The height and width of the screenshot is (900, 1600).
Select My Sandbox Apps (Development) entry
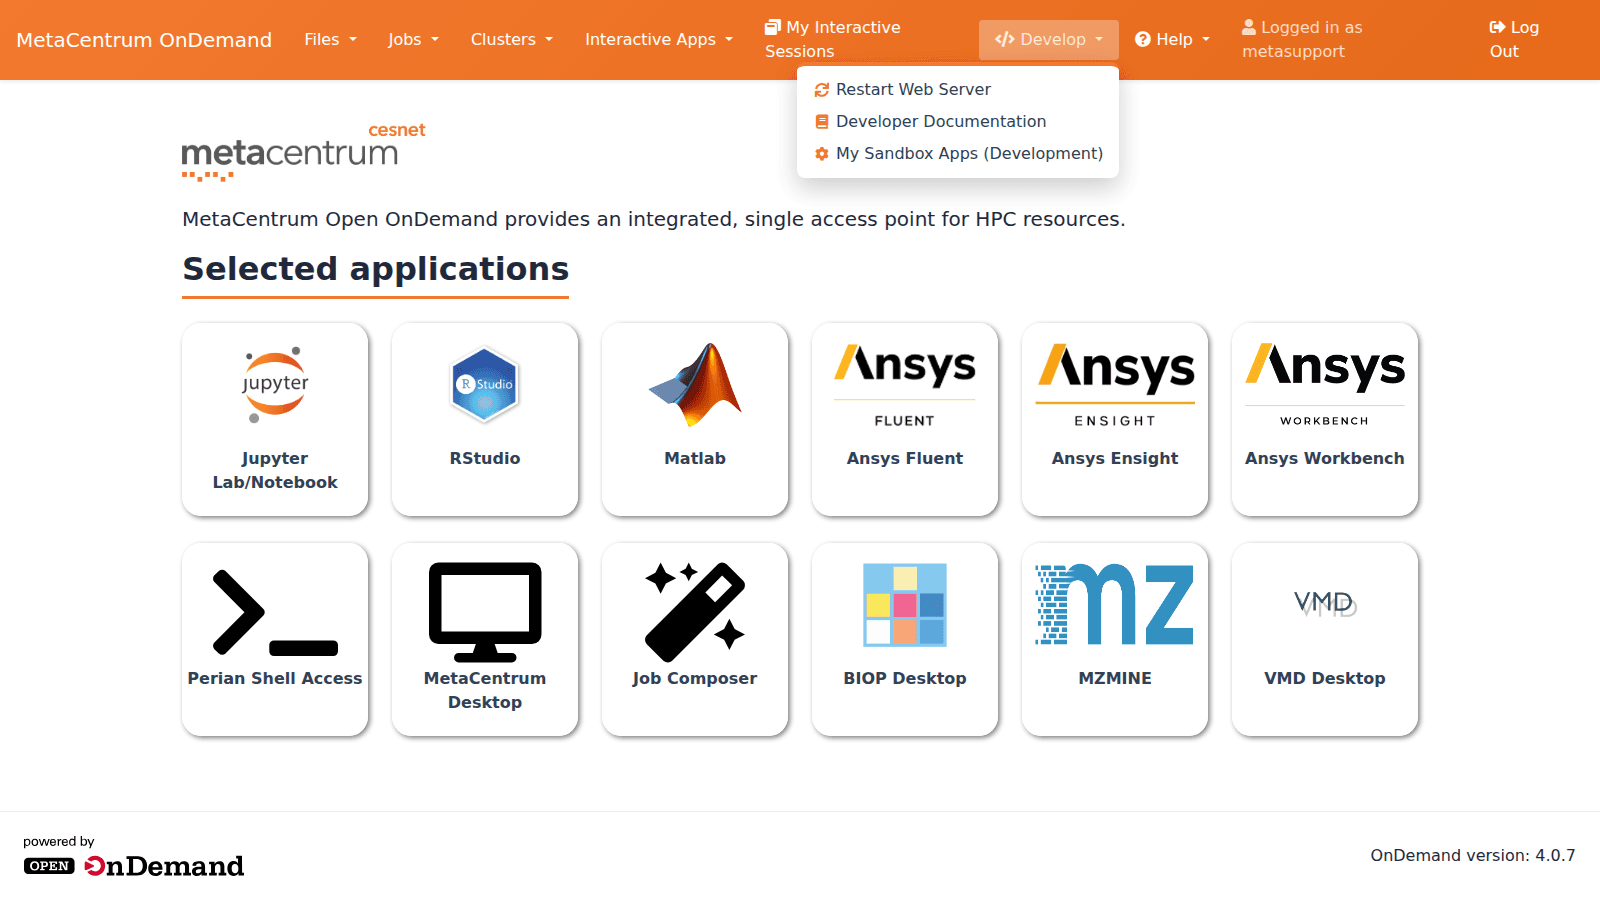point(958,154)
